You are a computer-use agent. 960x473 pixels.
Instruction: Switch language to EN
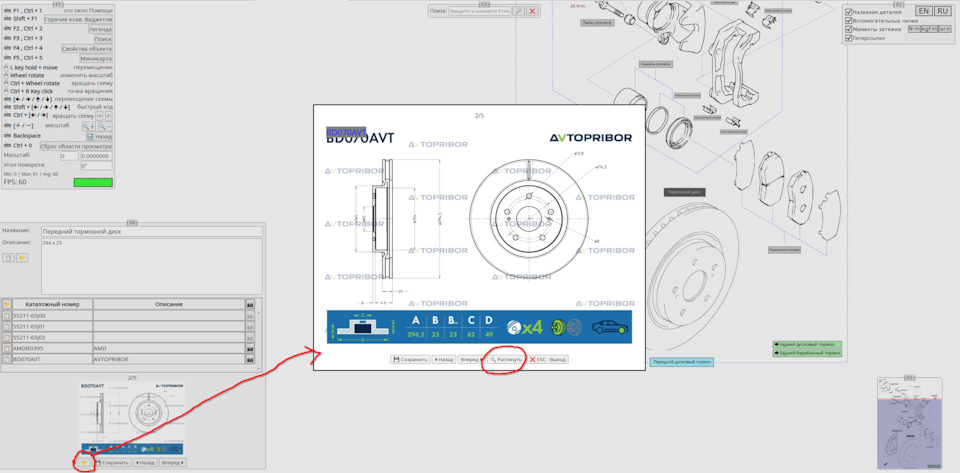click(x=924, y=11)
